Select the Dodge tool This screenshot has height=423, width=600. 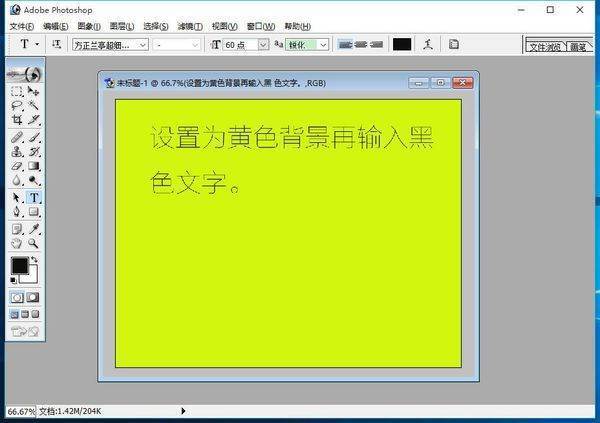[34, 180]
